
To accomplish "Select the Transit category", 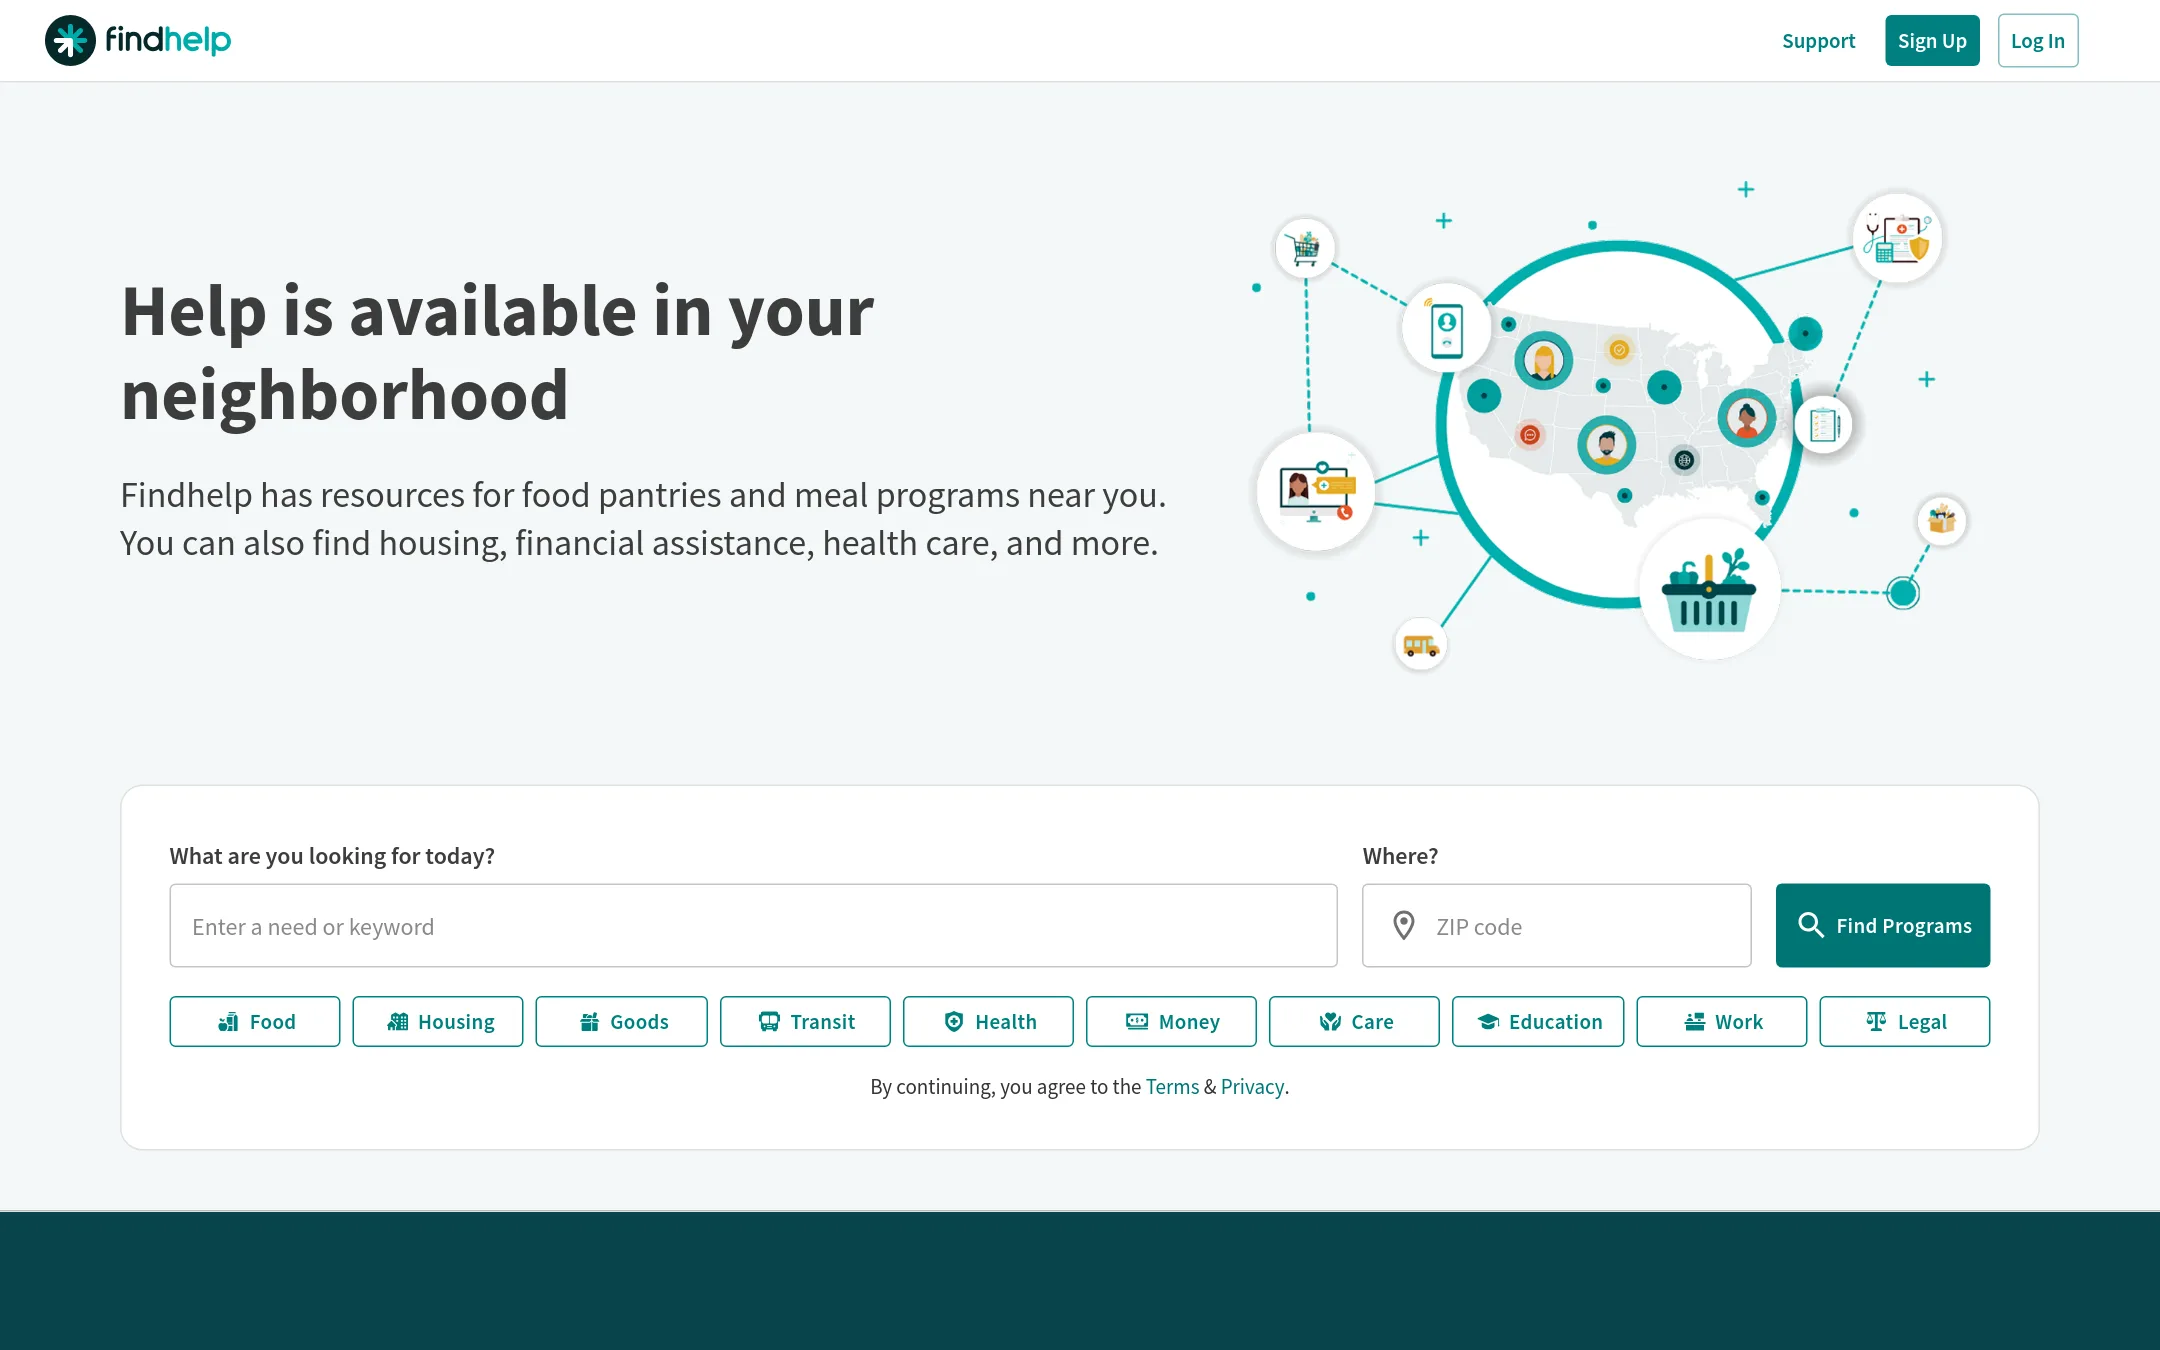I will [805, 1022].
